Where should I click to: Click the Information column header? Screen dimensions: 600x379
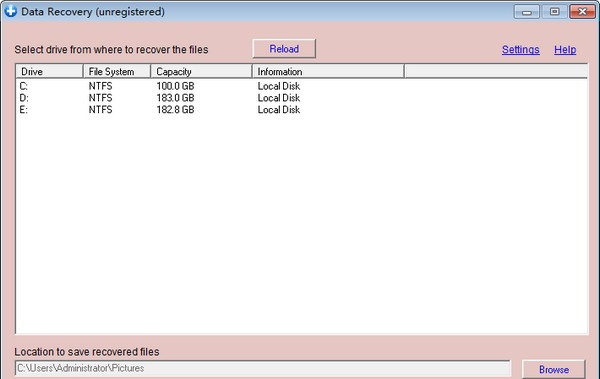(328, 72)
